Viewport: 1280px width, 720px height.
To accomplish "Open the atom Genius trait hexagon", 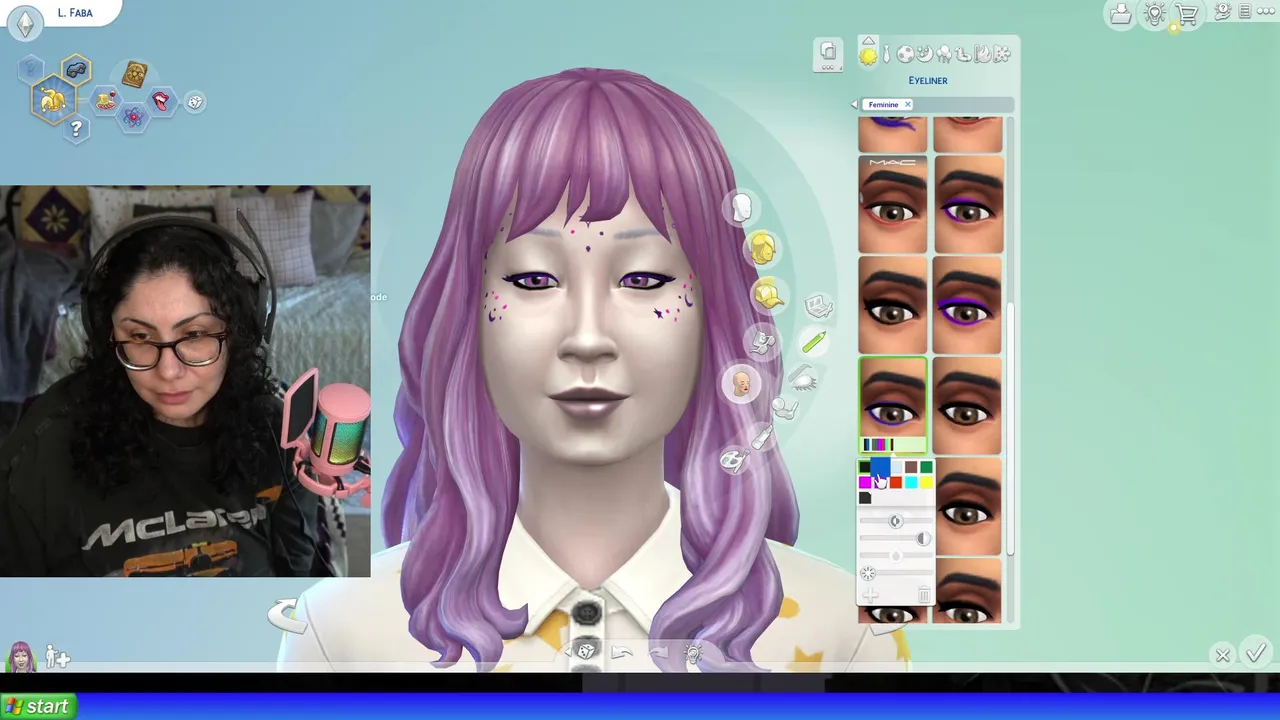I will pos(132,117).
